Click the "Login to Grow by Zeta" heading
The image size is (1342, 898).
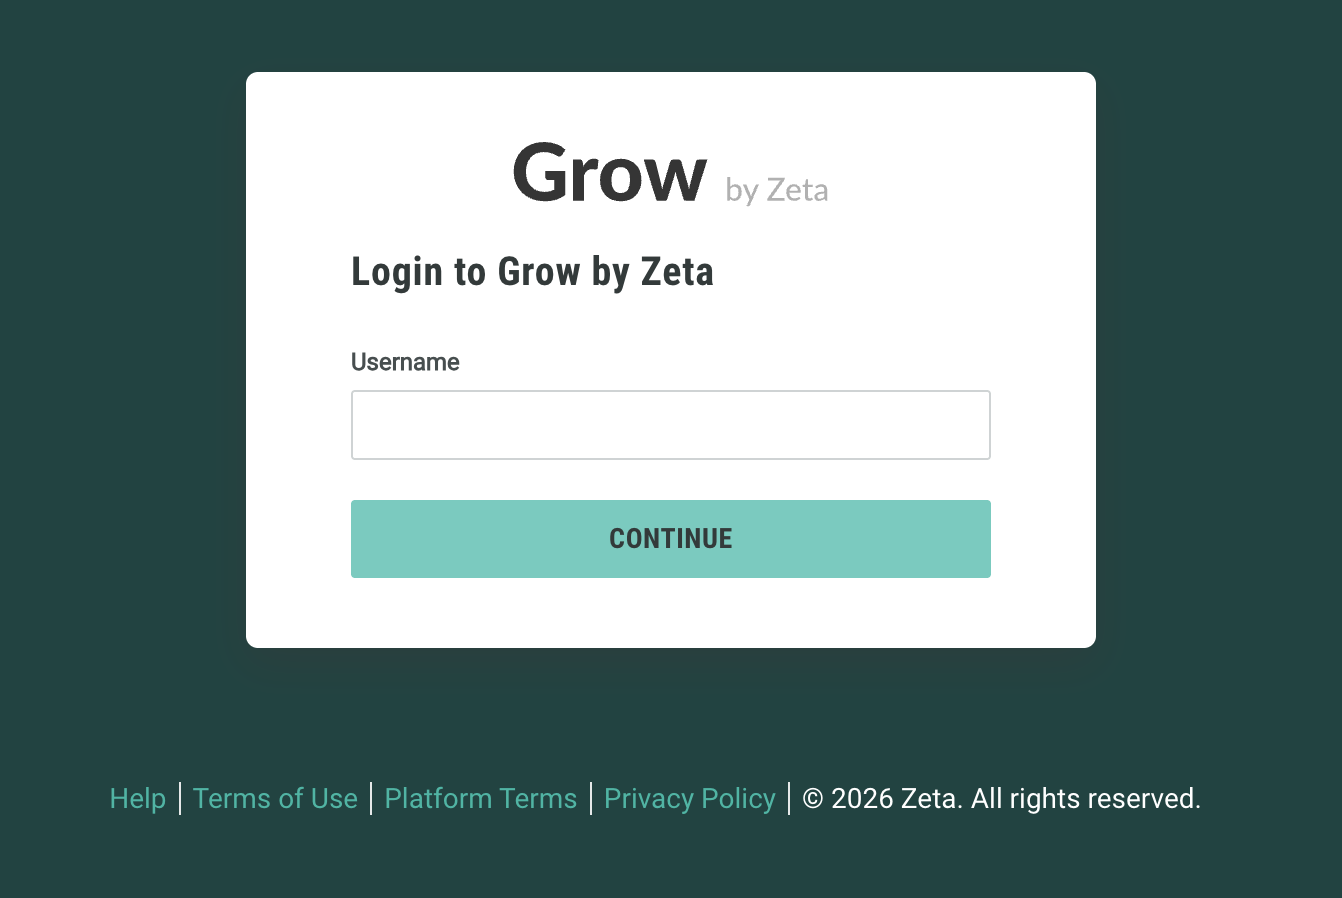[532, 272]
